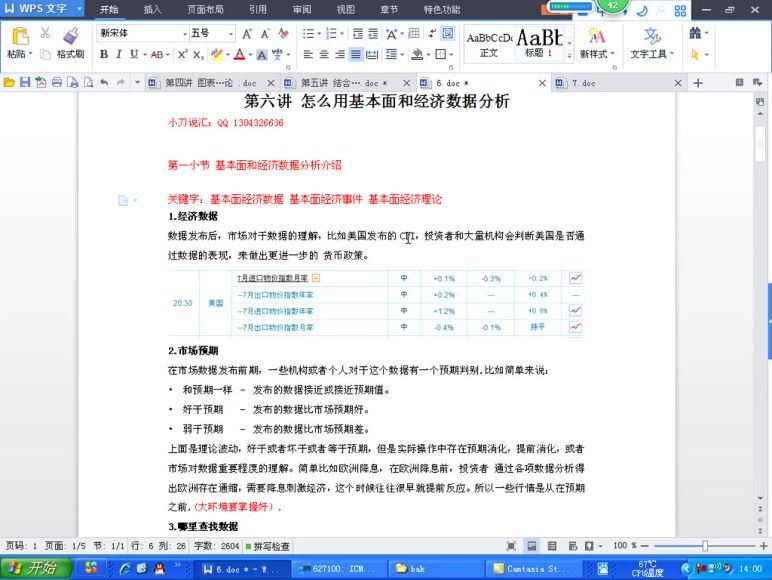Click the insert table grid icon
Viewport: 772px width, 580px height.
414,33
